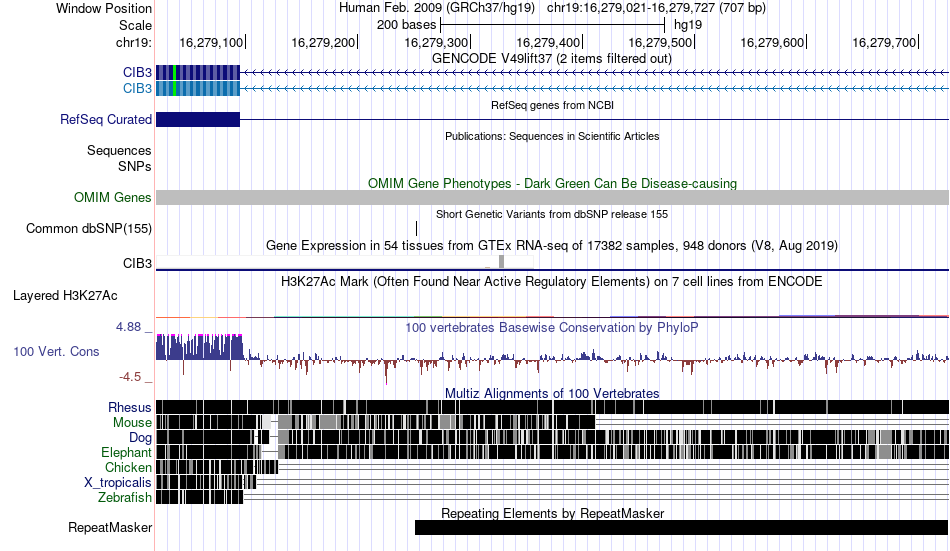Click the 16,279,500 ruler position
The width and height of the screenshot is (950, 551).
660,42
